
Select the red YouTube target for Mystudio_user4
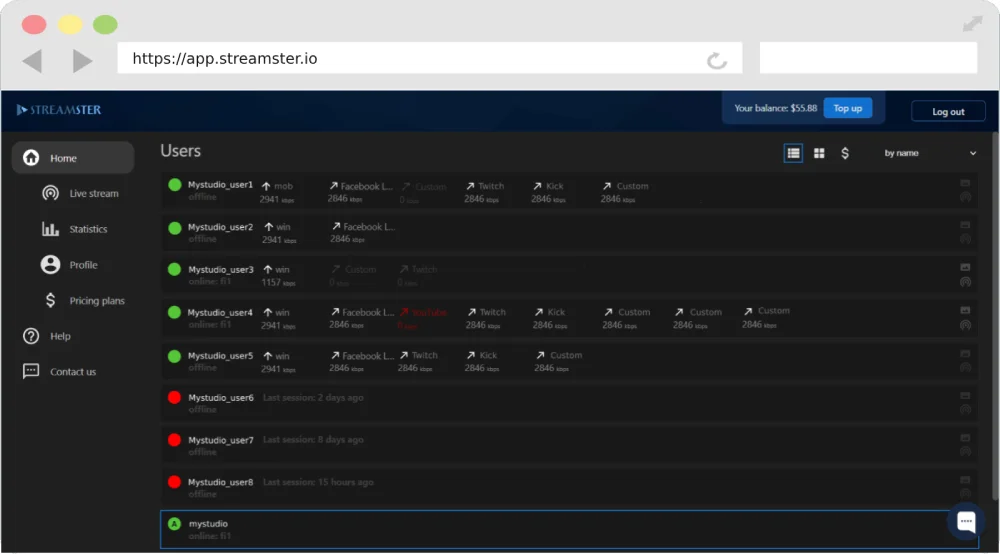coord(422,318)
